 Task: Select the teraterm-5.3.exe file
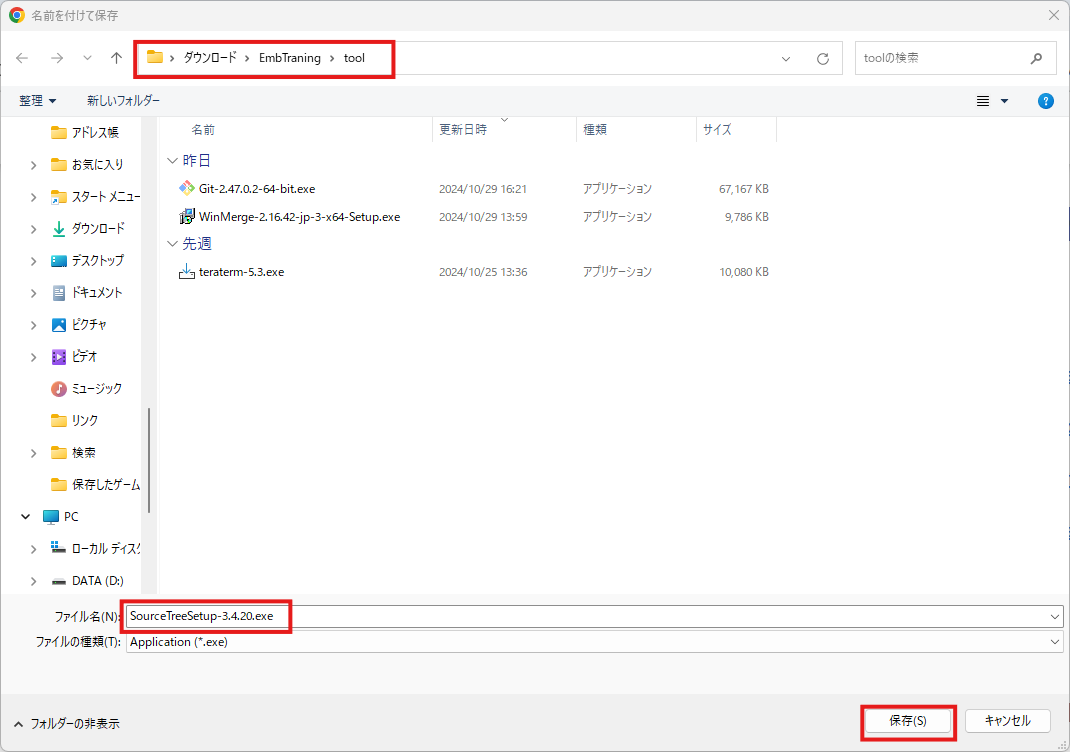pyautogui.click(x=241, y=272)
